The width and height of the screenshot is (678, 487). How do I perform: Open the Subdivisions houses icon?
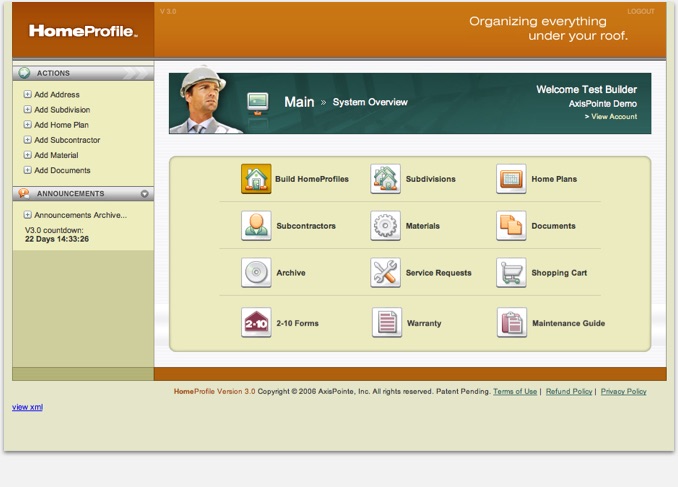point(385,179)
